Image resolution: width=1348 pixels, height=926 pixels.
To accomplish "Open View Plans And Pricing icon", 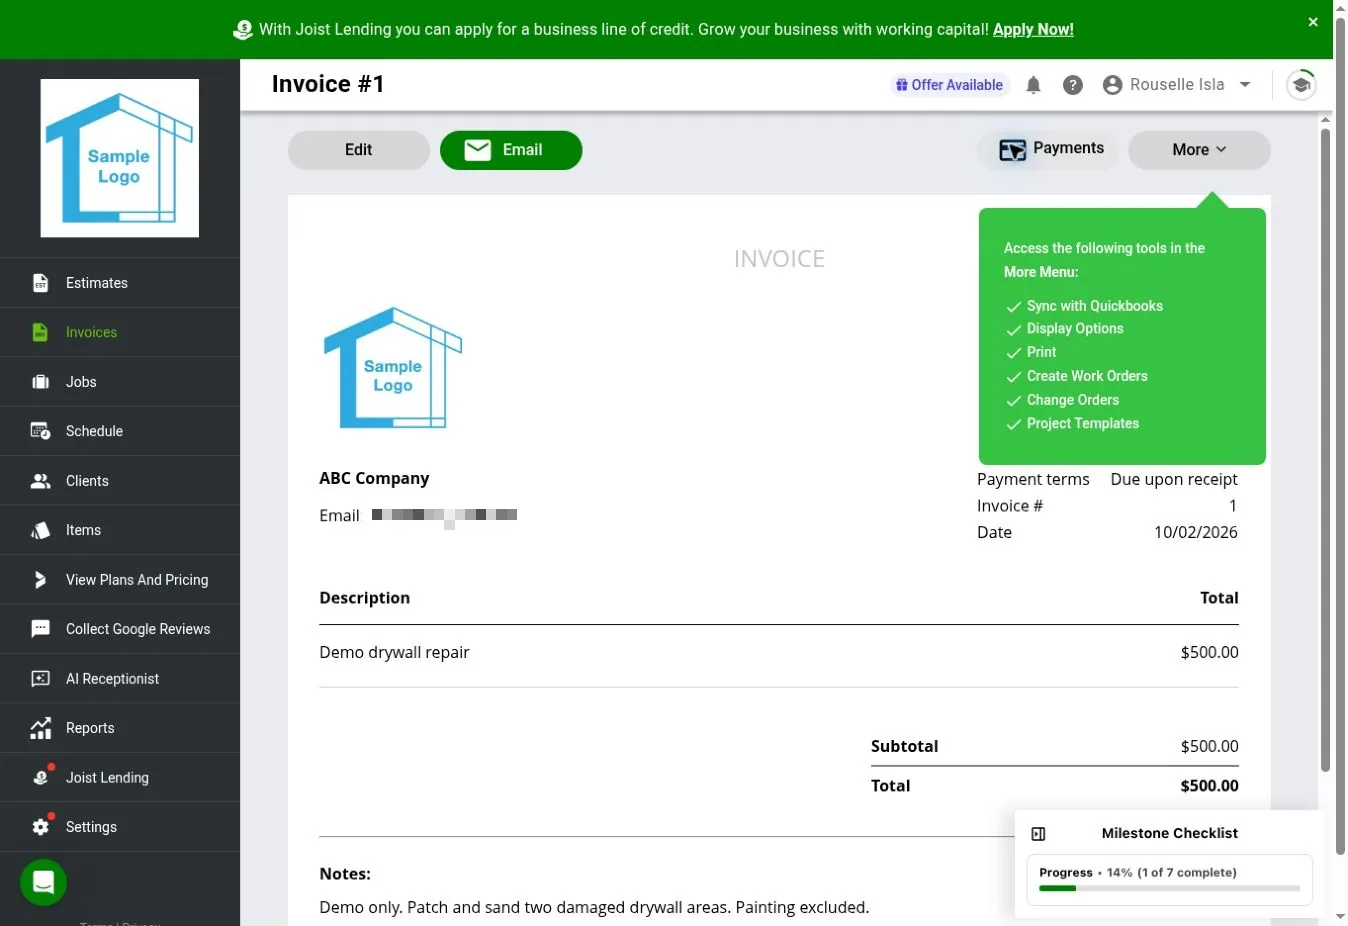I will pyautogui.click(x=40, y=580).
